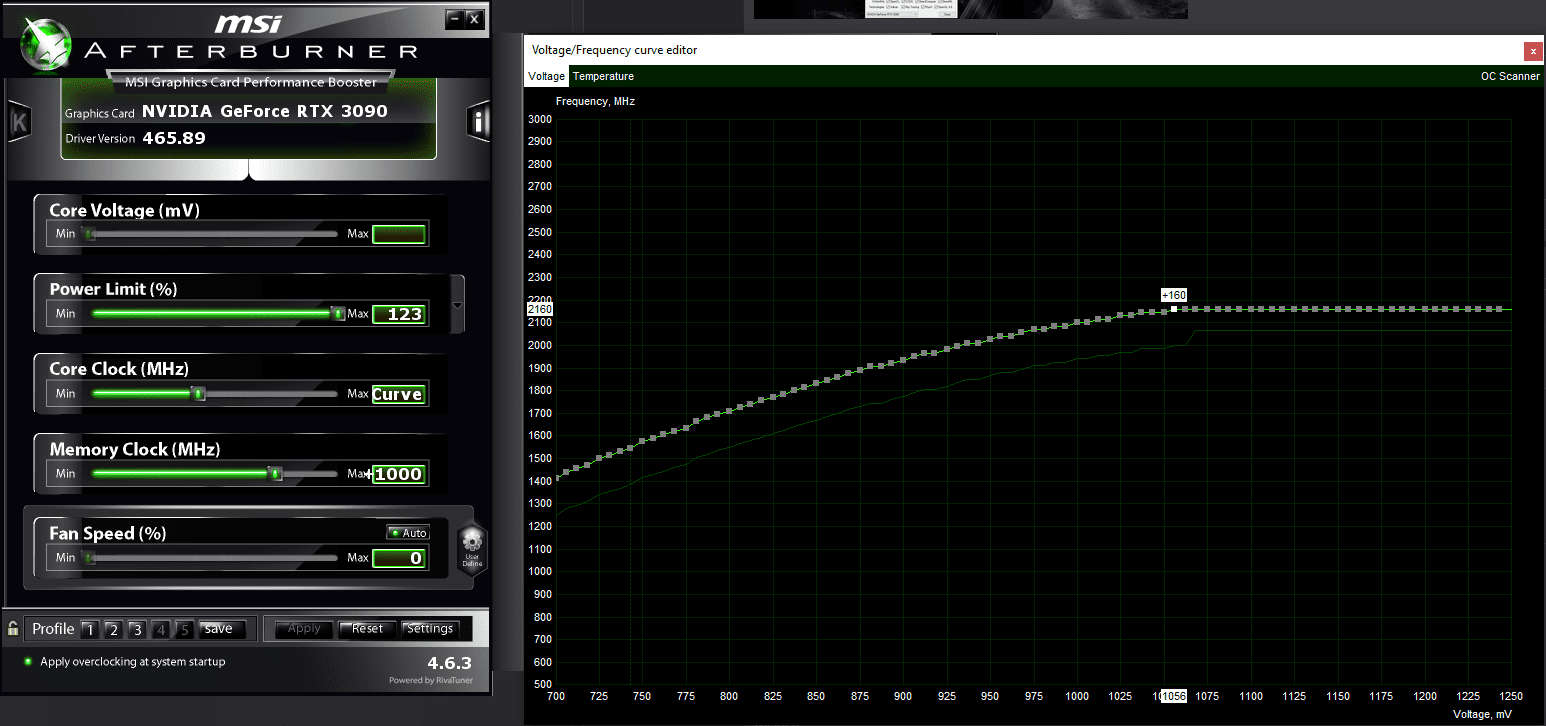Click the NVIDIA GeForce RTX 3090 card name
Screen dimensions: 1546x726
click(x=265, y=112)
